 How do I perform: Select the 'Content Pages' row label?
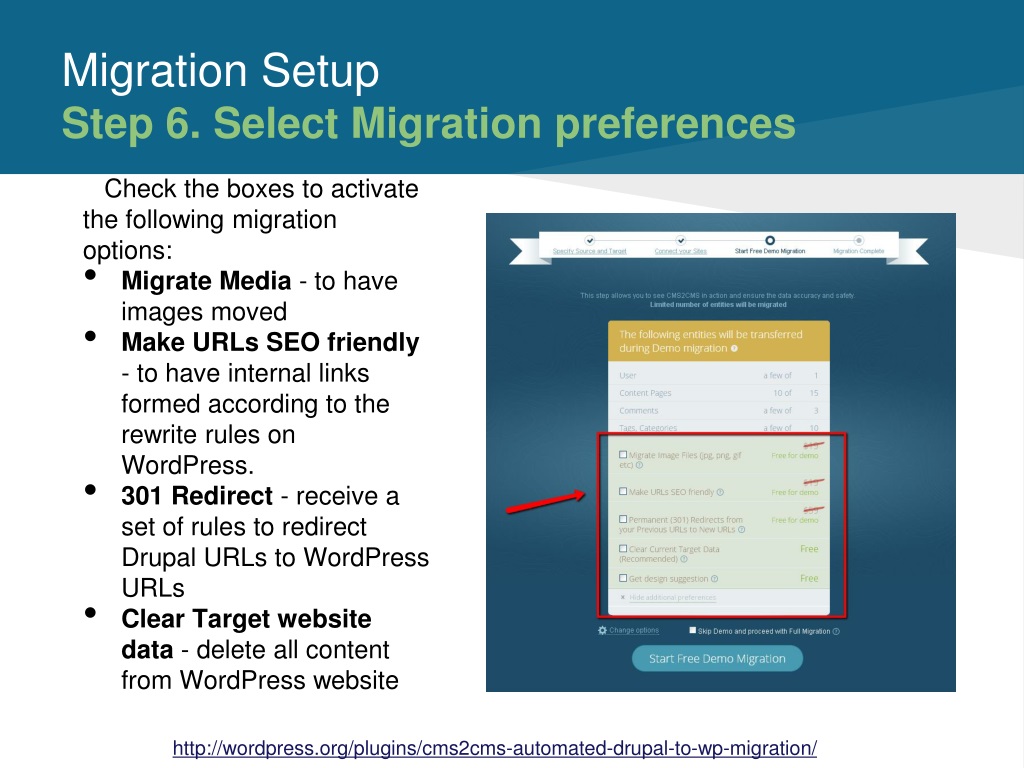coord(645,393)
